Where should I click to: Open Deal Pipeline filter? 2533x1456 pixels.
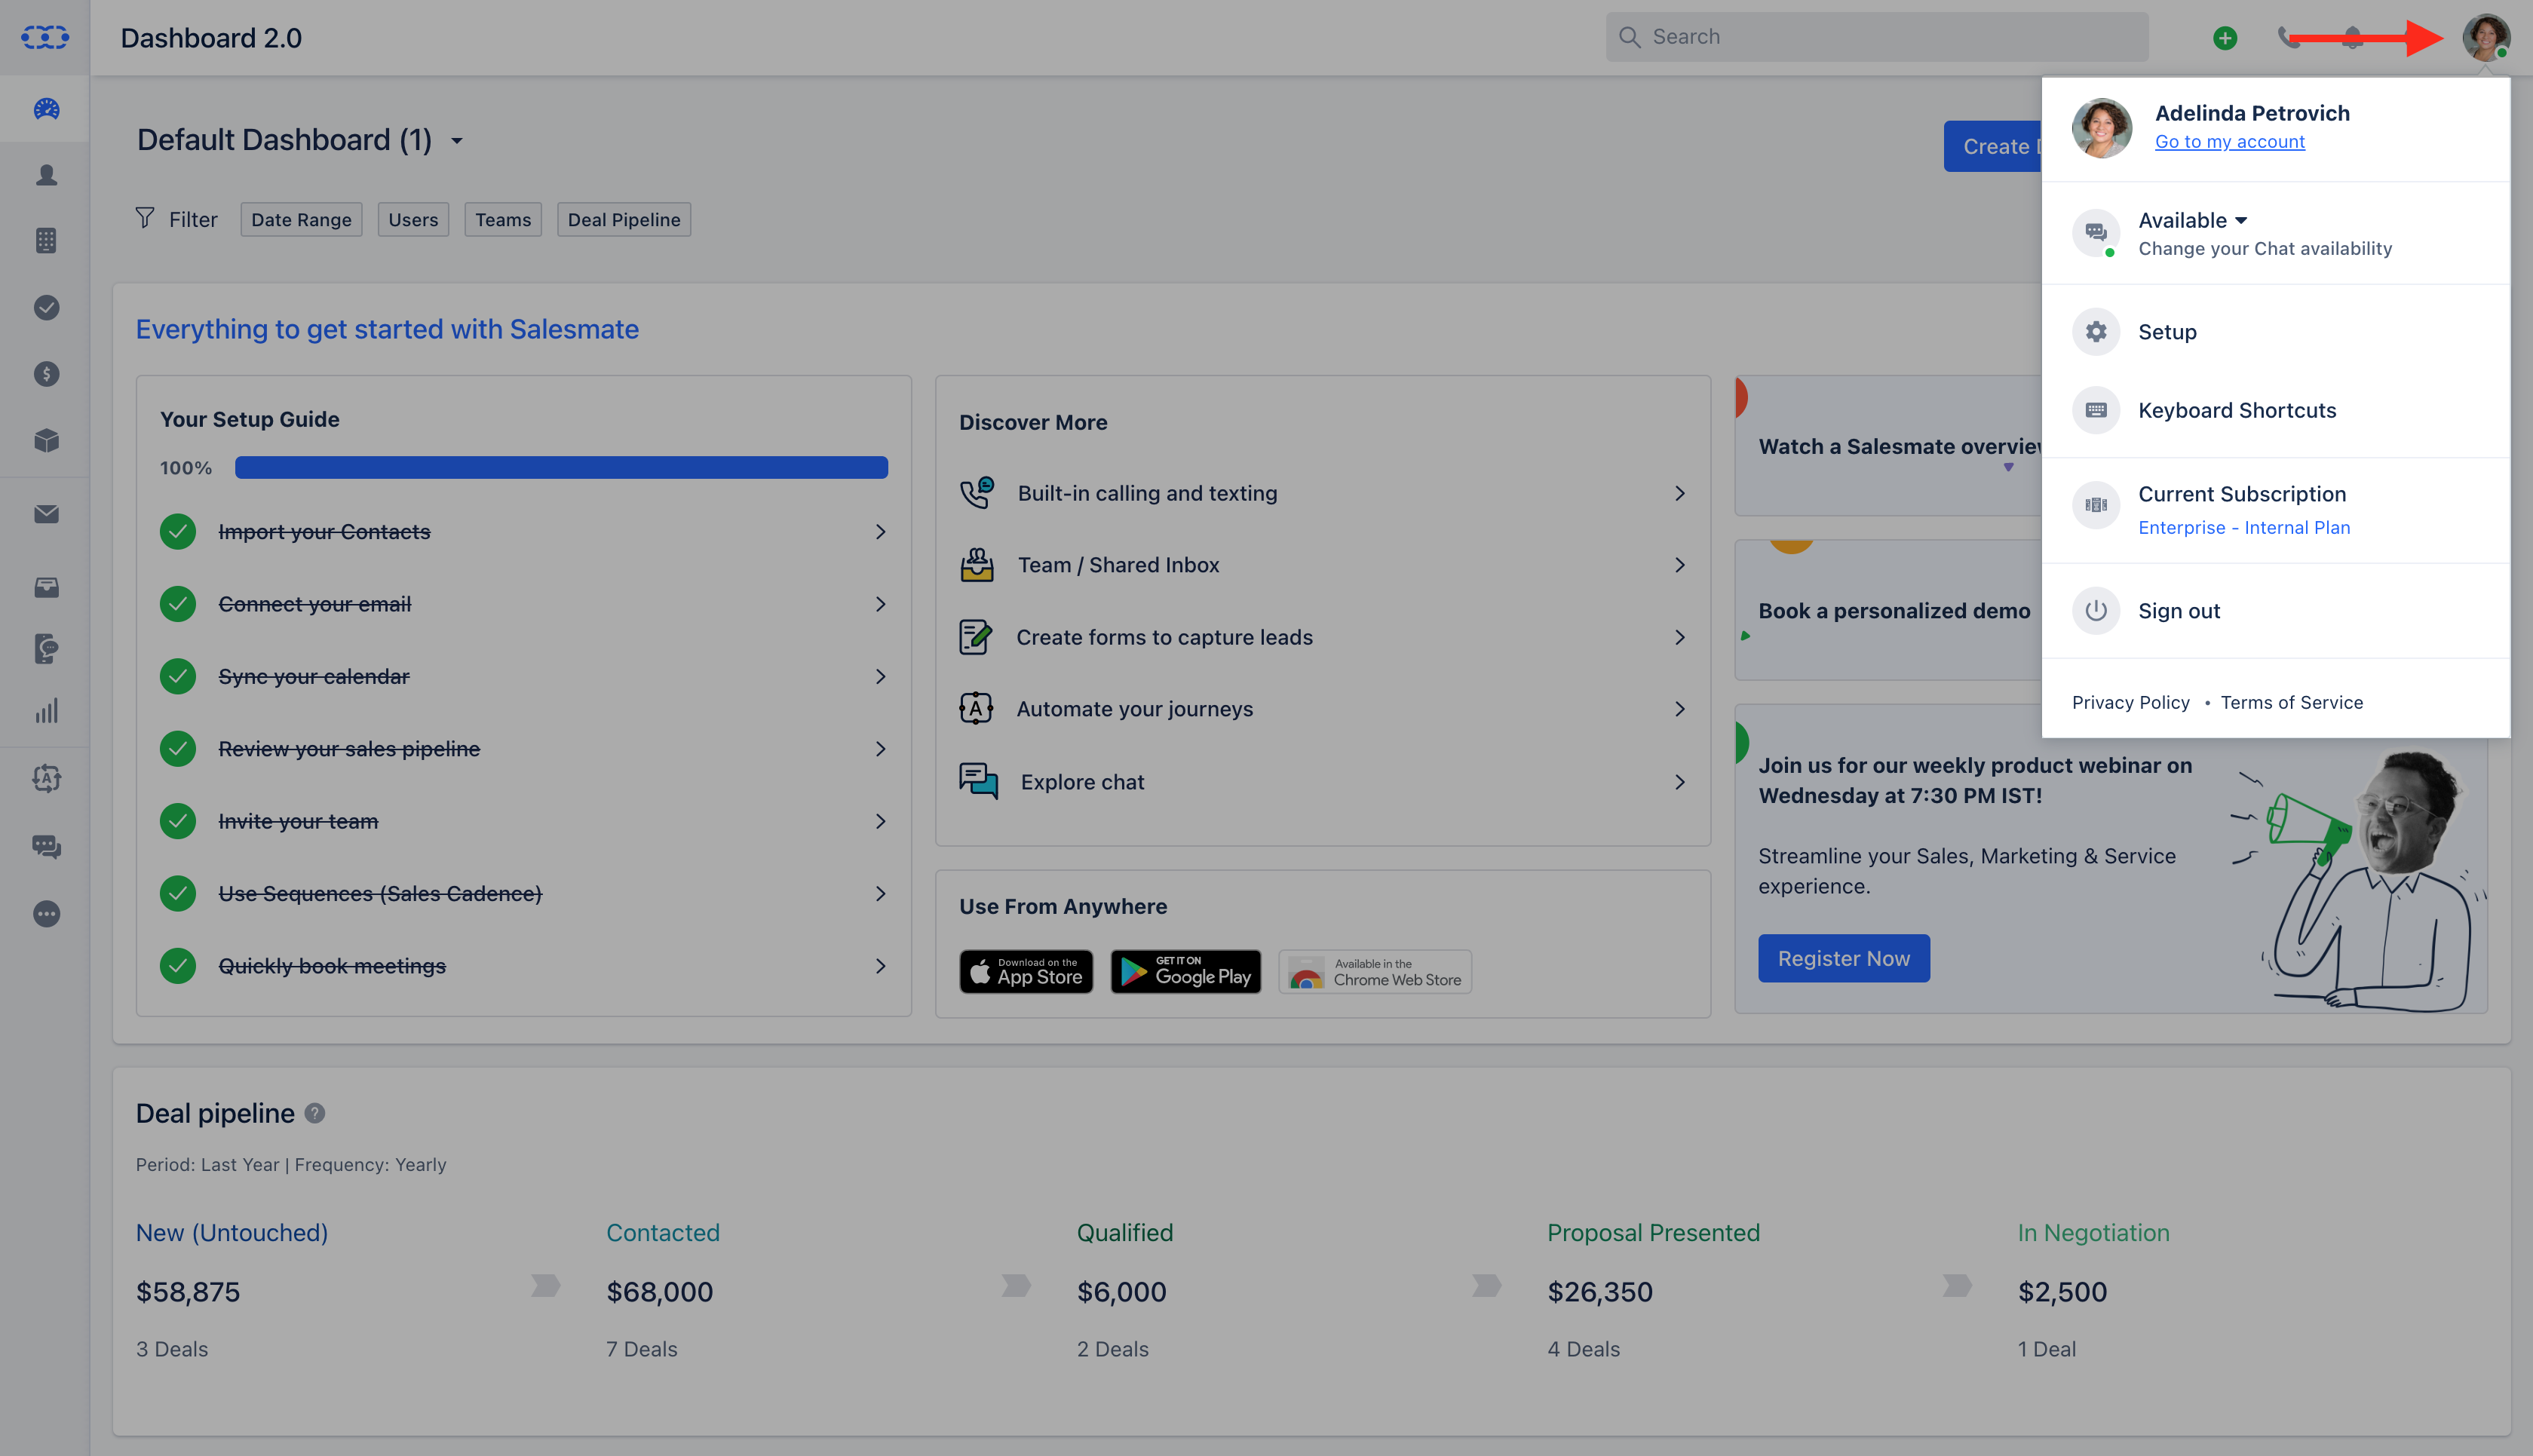(x=624, y=220)
